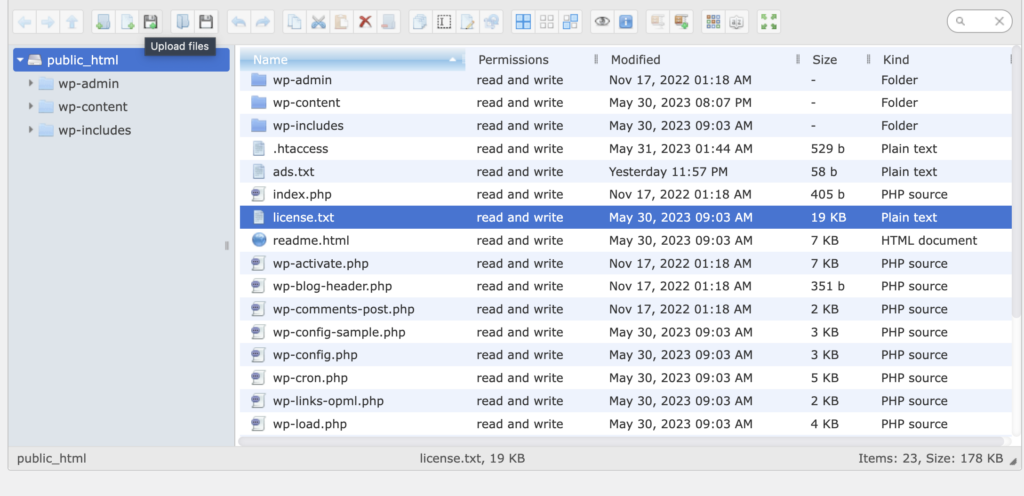Click the Rename text-cursor icon

444,22
